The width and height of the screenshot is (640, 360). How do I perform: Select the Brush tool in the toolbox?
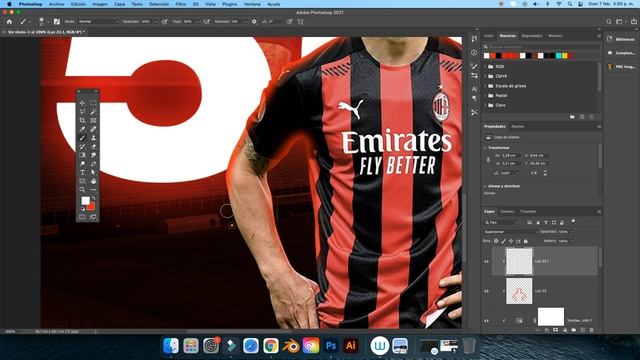pyautogui.click(x=82, y=138)
